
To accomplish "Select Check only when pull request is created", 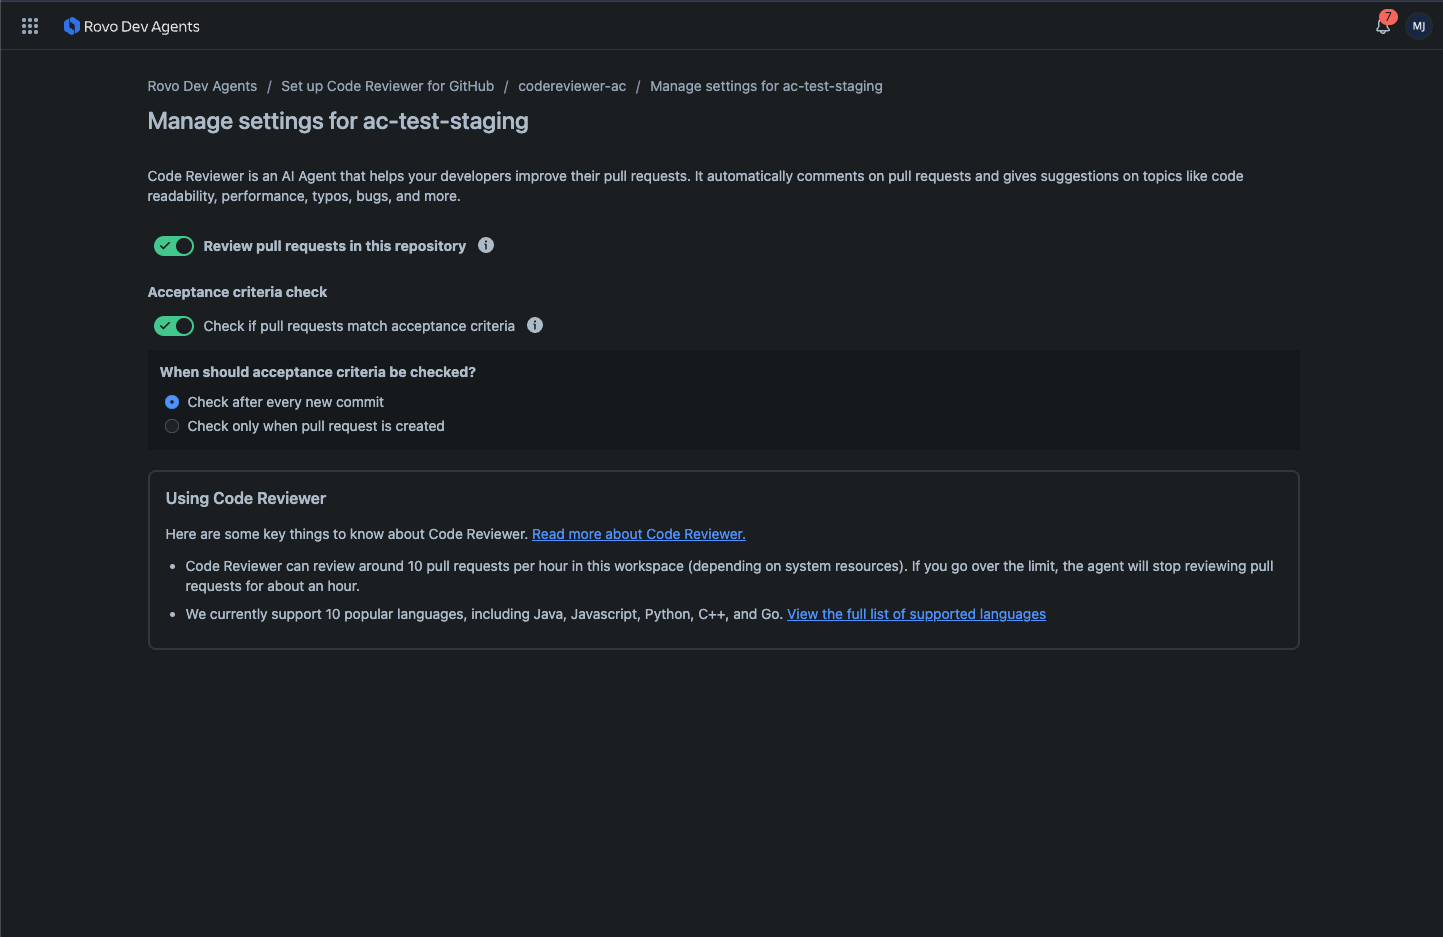I will (171, 425).
